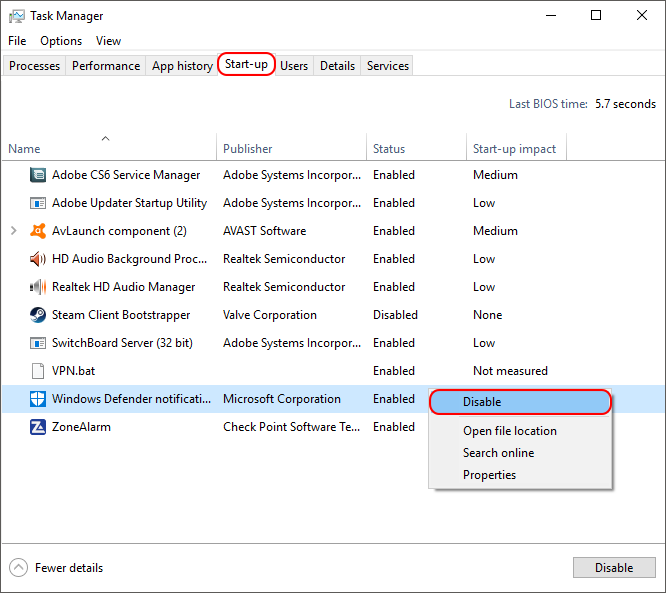Maximize the Task Manager window
Image resolution: width=666 pixels, height=593 pixels.
pos(596,15)
